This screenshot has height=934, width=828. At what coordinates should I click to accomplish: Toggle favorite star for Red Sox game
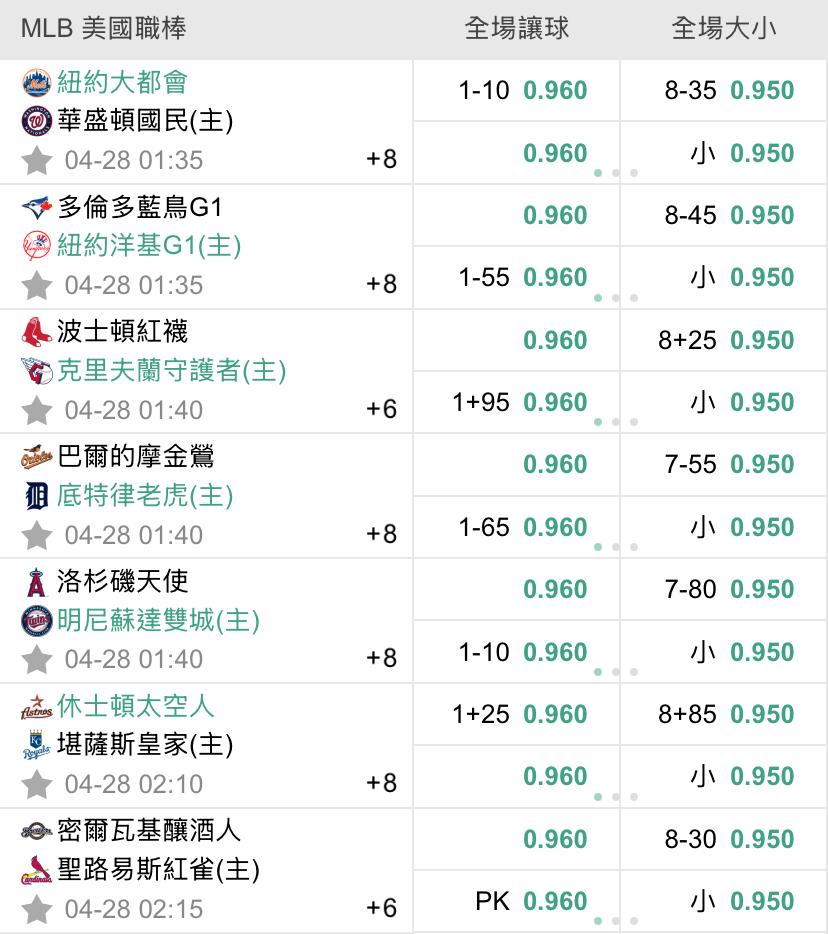[37, 410]
